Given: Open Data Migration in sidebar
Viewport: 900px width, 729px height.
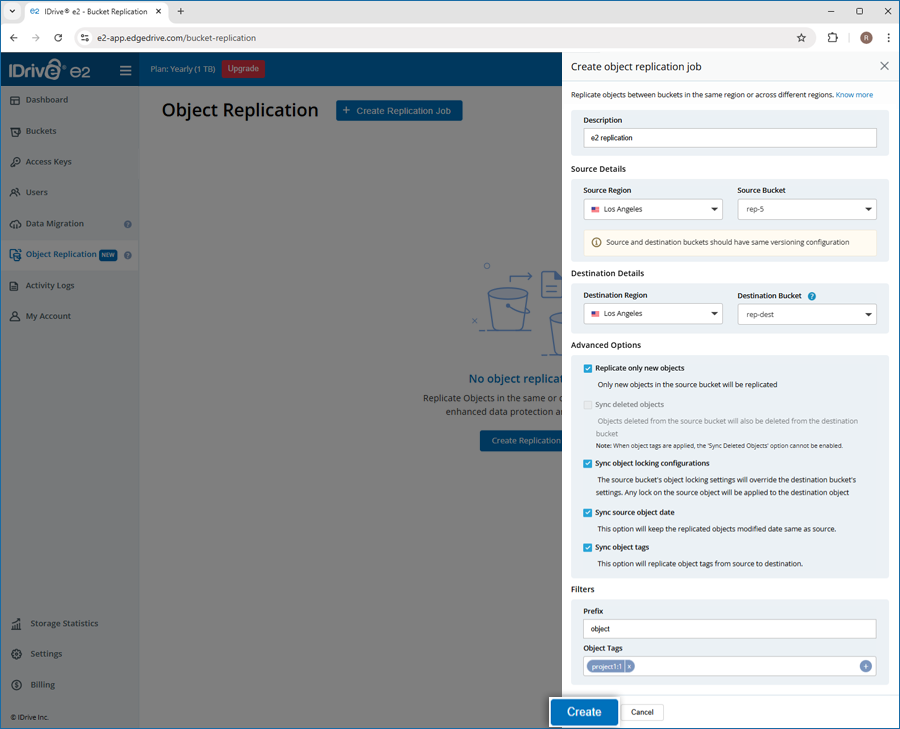Looking at the screenshot, I should click(55, 224).
